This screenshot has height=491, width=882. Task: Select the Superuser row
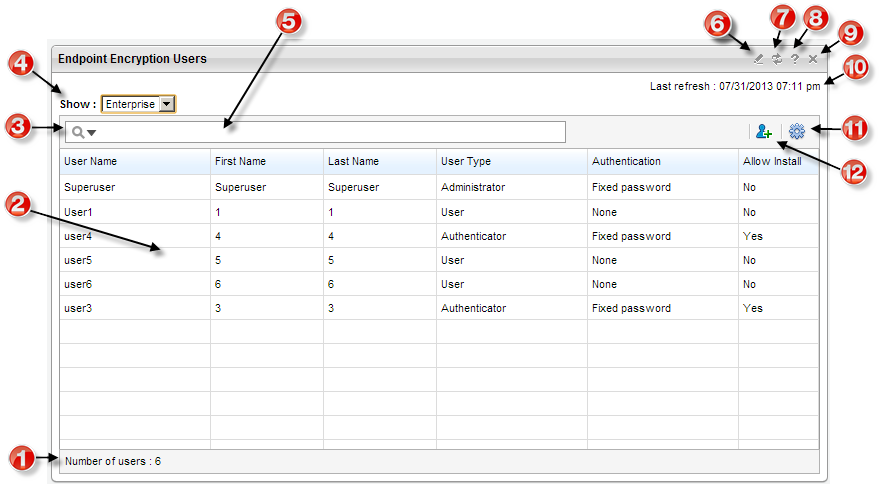[90, 187]
